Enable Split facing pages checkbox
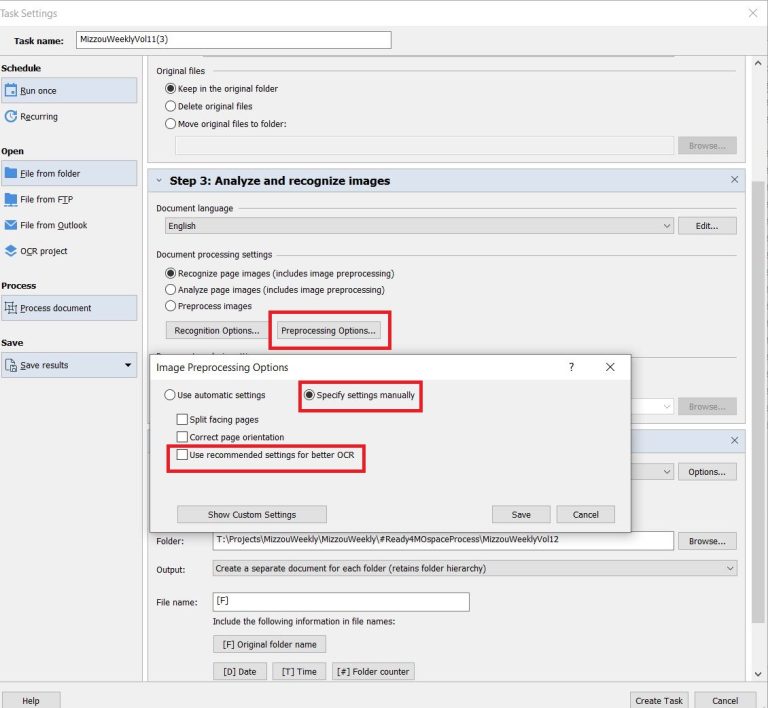Viewport: 768px width, 708px height. tap(182, 420)
